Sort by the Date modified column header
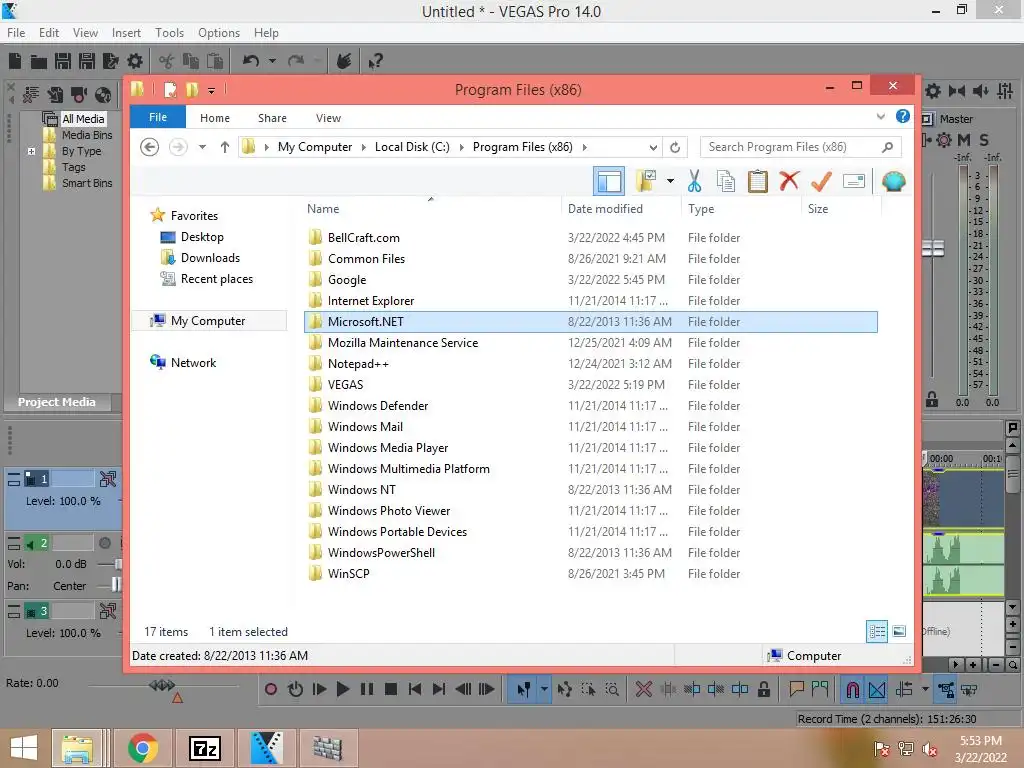Viewport: 1024px width, 768px height. (605, 209)
